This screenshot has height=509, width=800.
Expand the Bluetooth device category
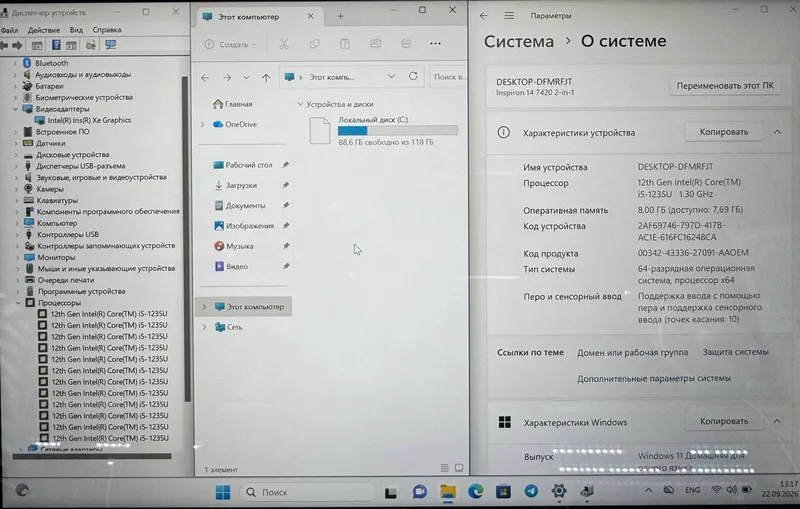[x=14, y=63]
